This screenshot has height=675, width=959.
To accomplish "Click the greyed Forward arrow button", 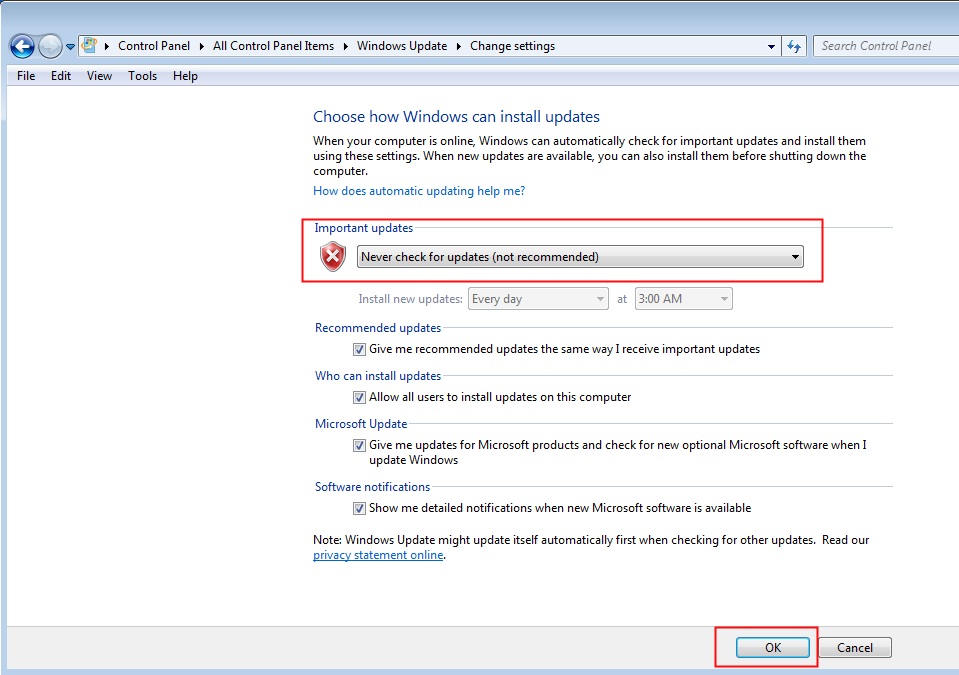I will pos(50,46).
